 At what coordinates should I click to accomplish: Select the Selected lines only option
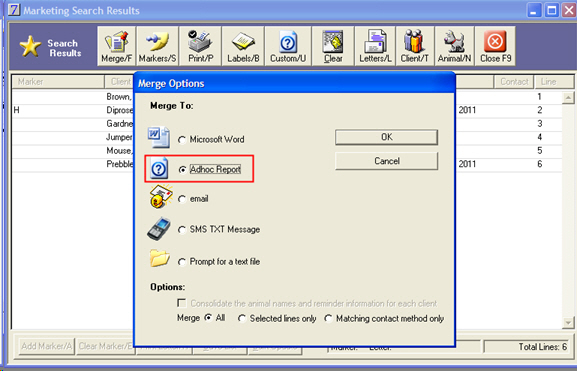click(x=242, y=318)
